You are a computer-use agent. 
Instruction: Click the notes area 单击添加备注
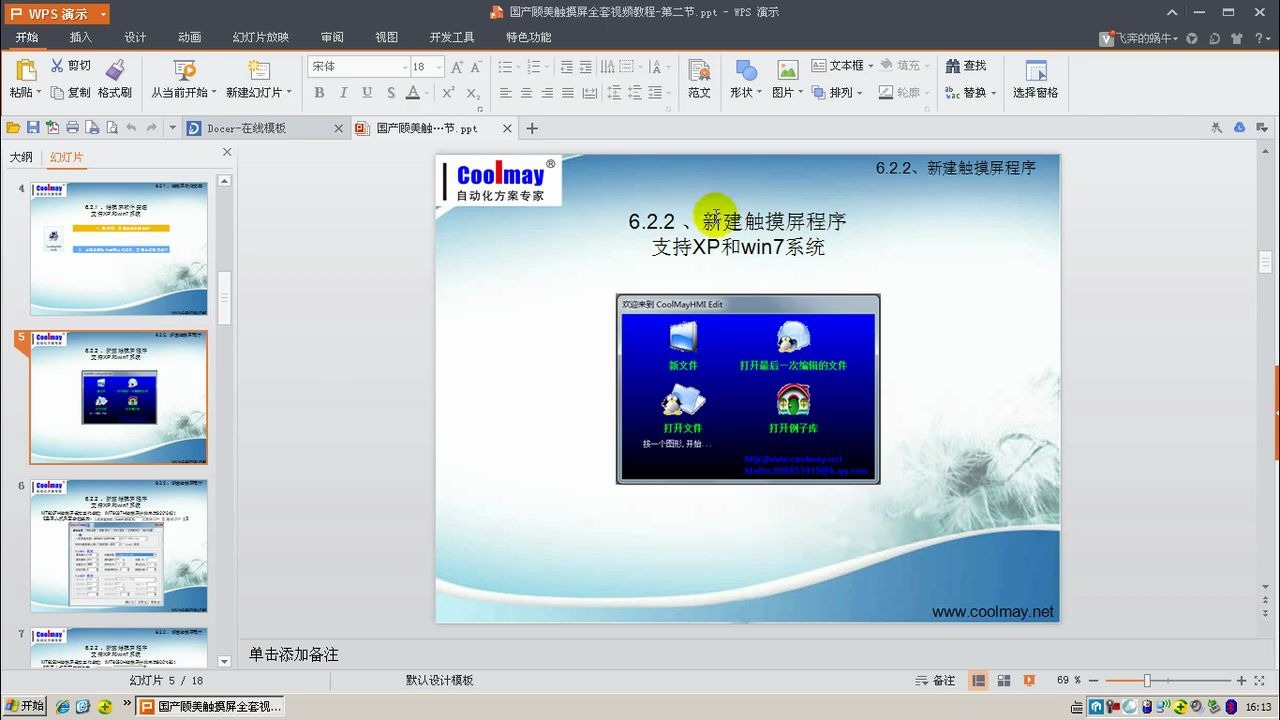point(294,655)
